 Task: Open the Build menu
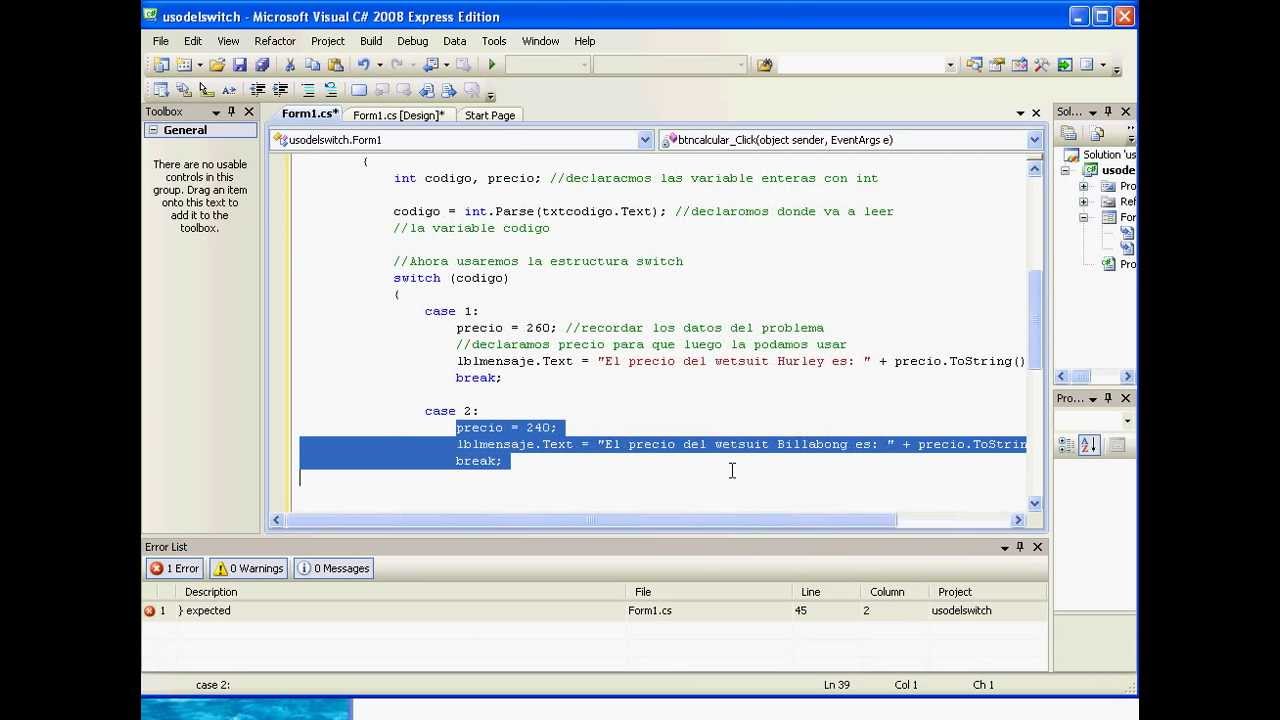(371, 41)
